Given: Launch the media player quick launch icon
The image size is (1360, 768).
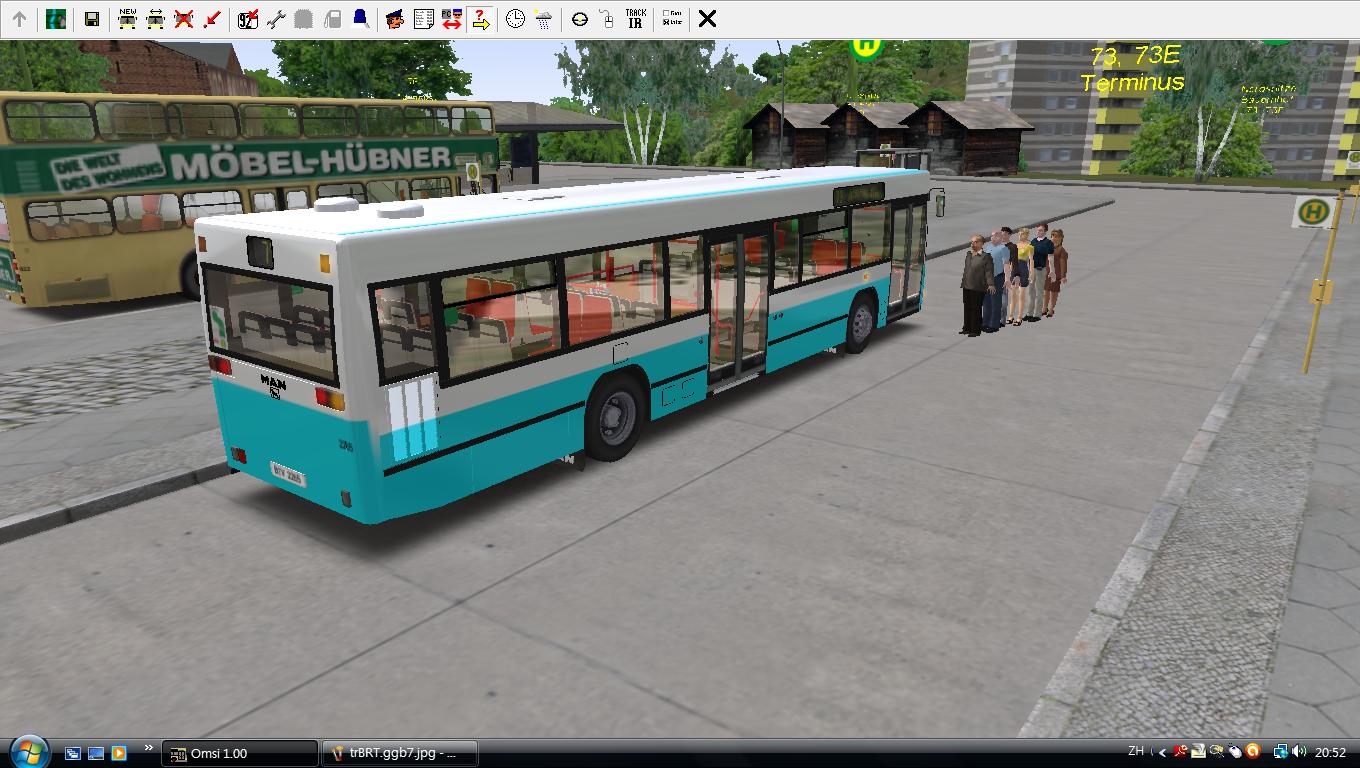Looking at the screenshot, I should pyautogui.click(x=119, y=753).
